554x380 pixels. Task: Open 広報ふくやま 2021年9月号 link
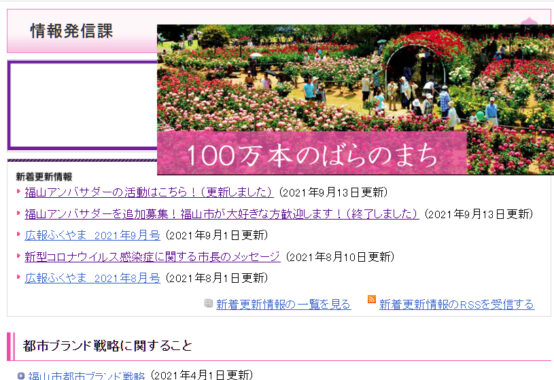(92, 236)
